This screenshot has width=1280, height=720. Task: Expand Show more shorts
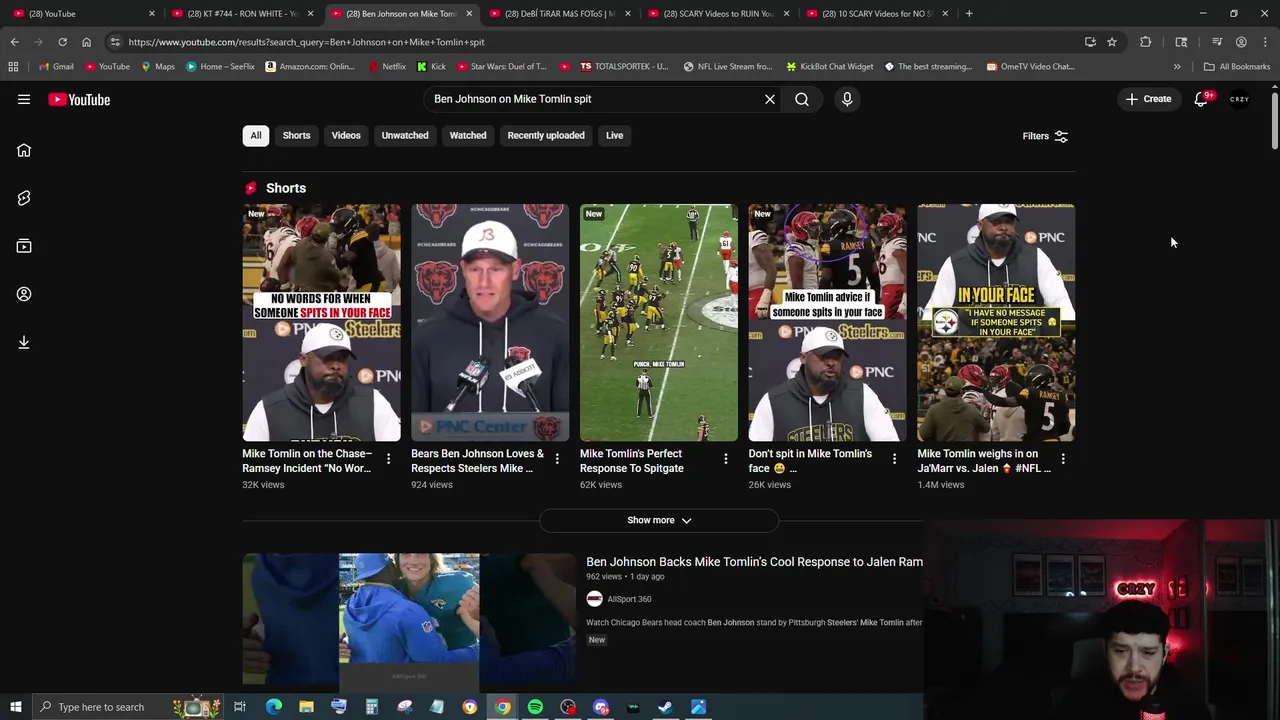coord(659,520)
